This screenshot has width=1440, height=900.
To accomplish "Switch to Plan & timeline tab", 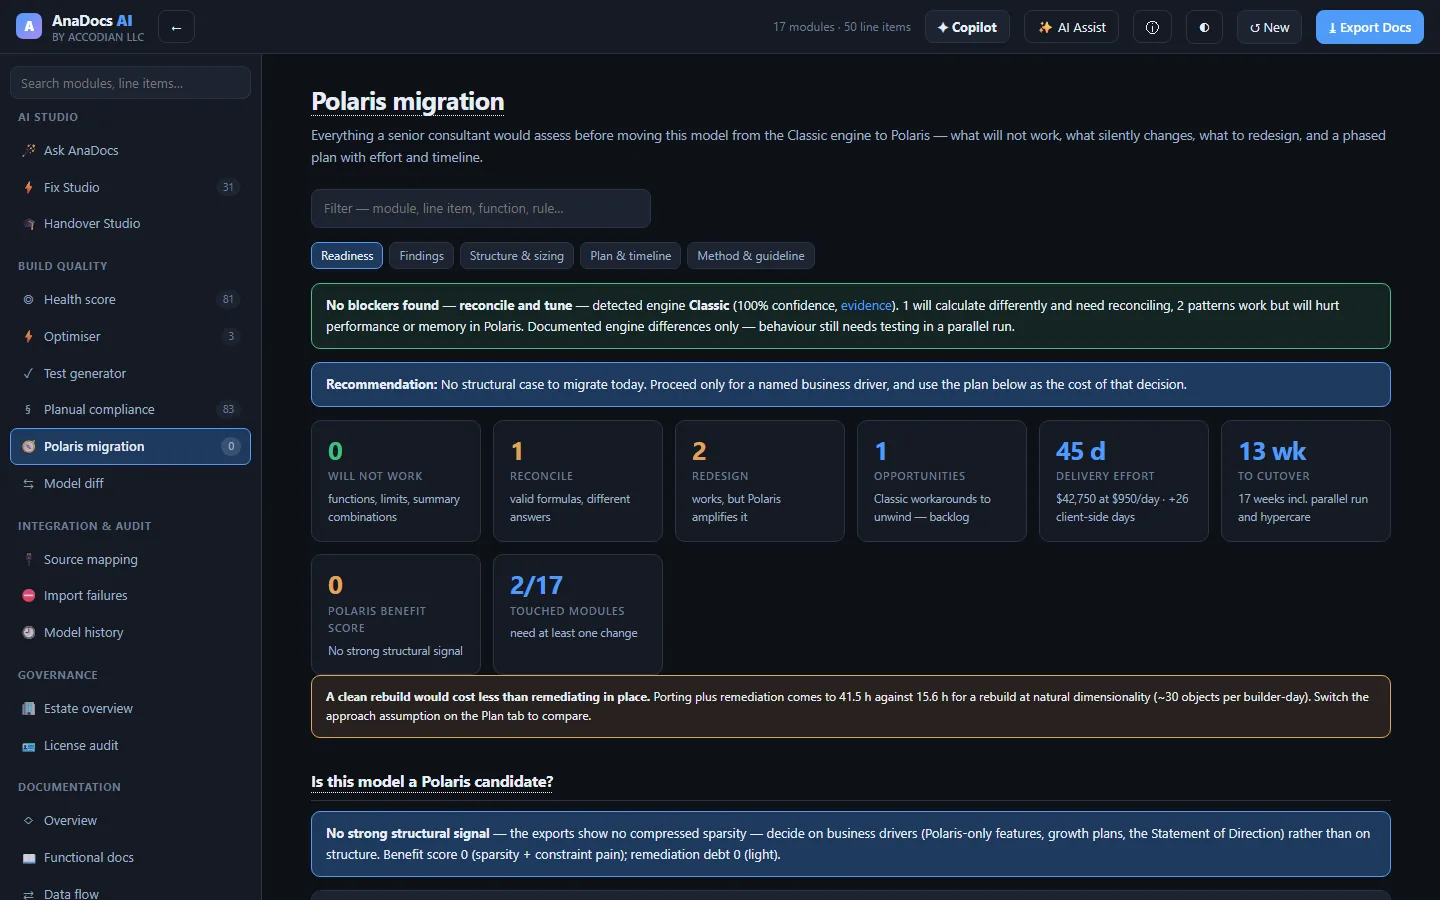I will pos(631,256).
